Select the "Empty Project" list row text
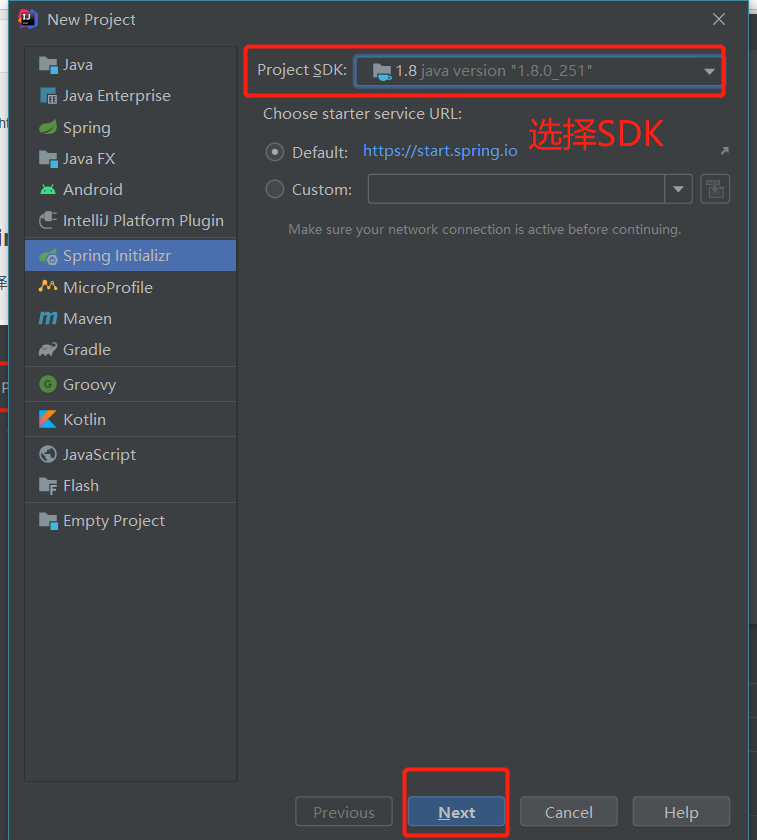Screen dimensions: 757x840 click(114, 521)
